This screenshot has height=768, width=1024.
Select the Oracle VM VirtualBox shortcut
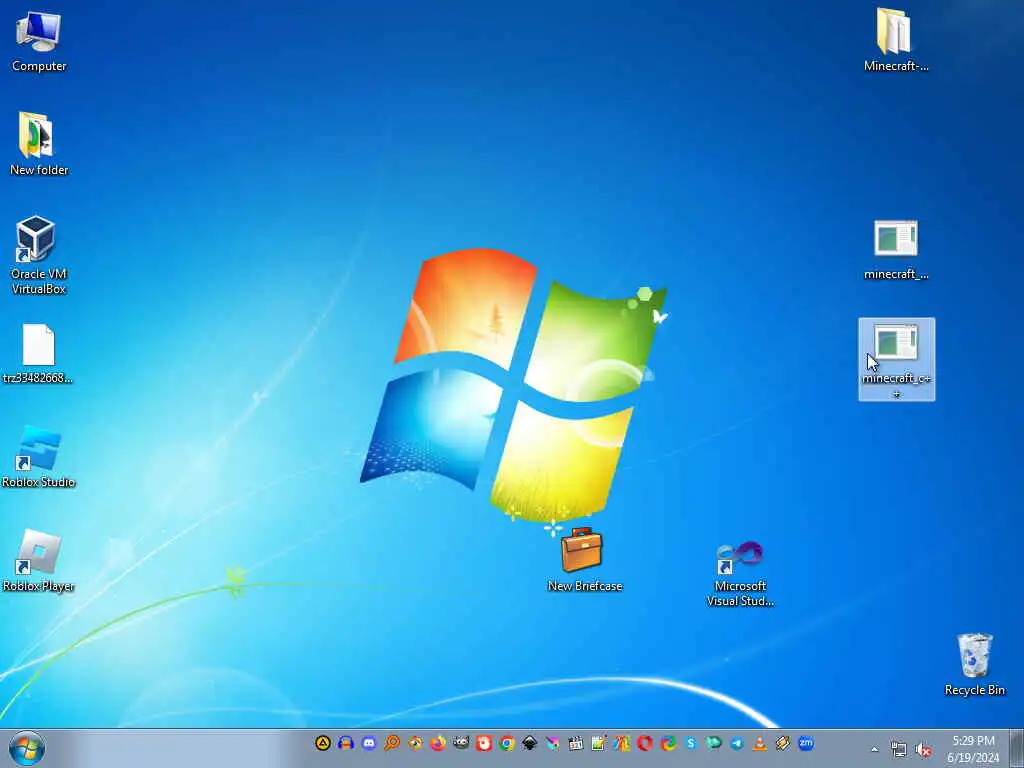pos(39,255)
